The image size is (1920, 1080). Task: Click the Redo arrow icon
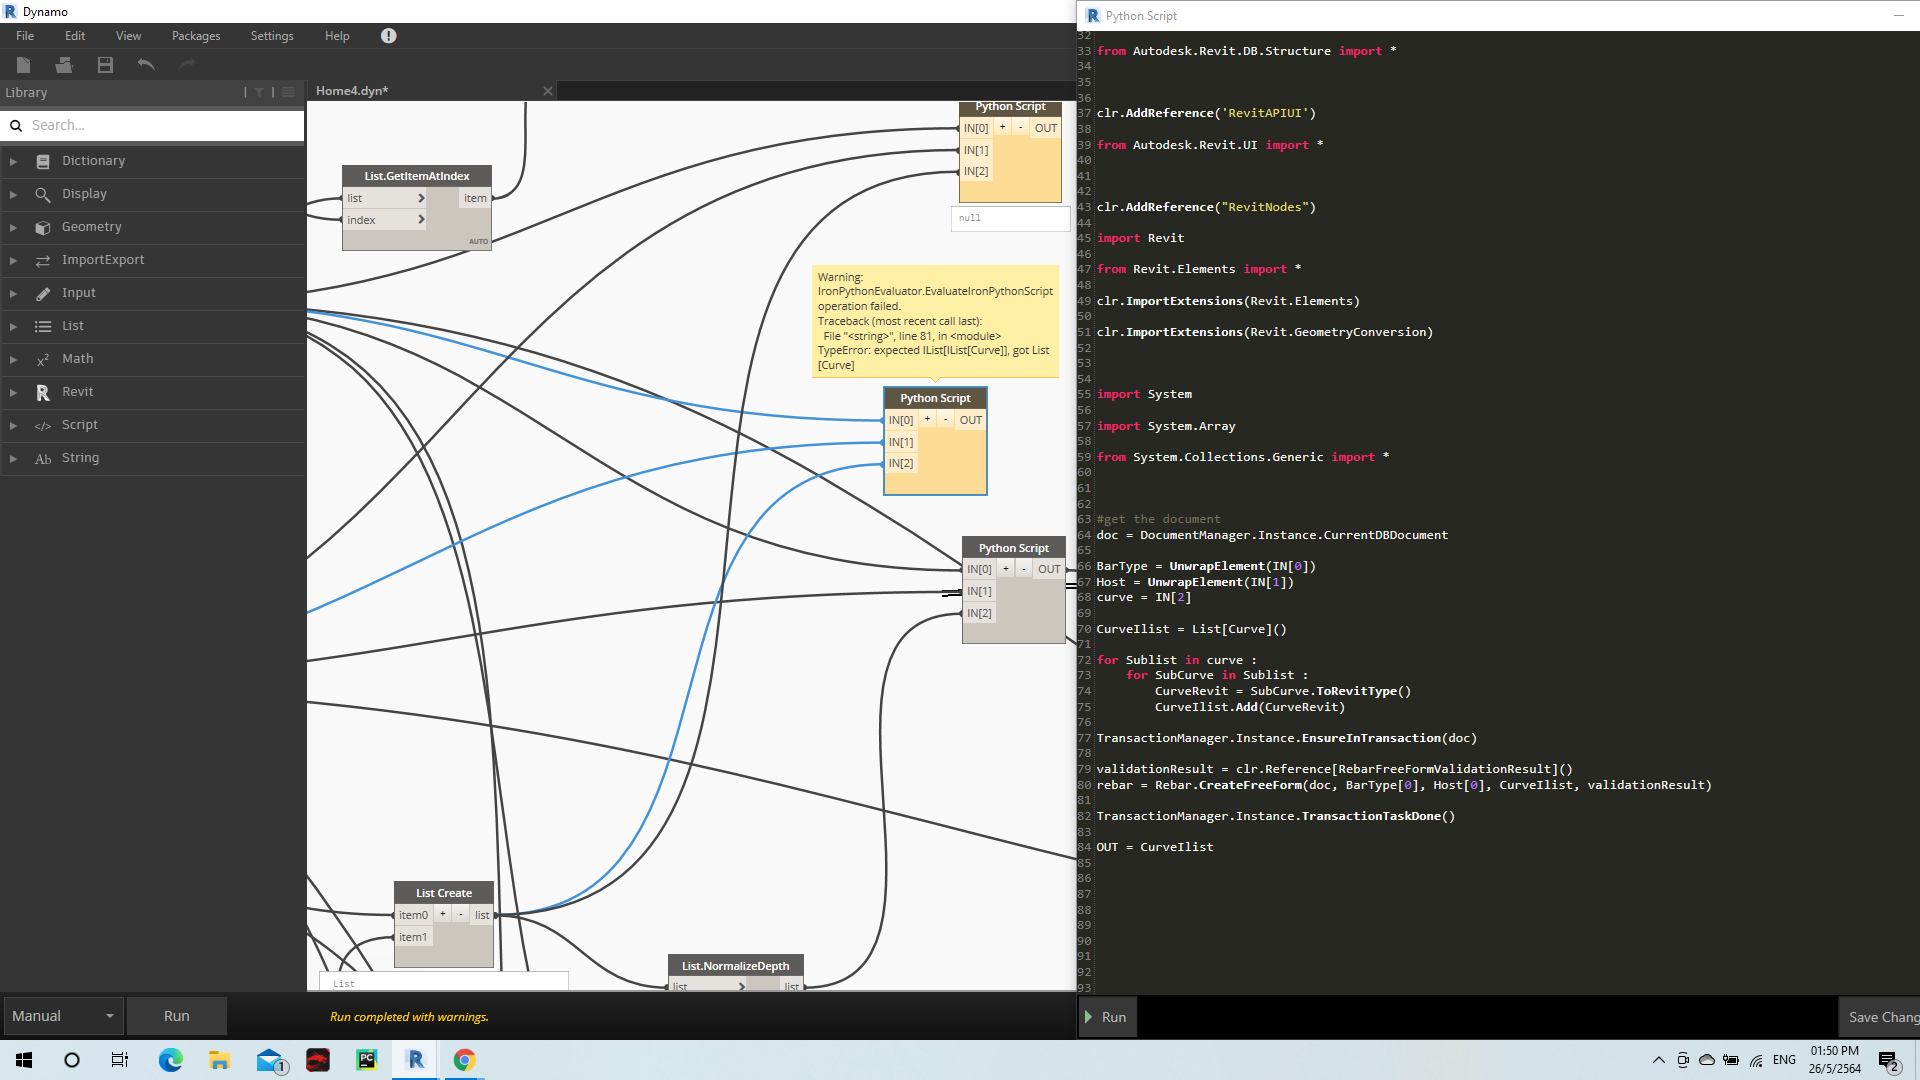pyautogui.click(x=186, y=65)
